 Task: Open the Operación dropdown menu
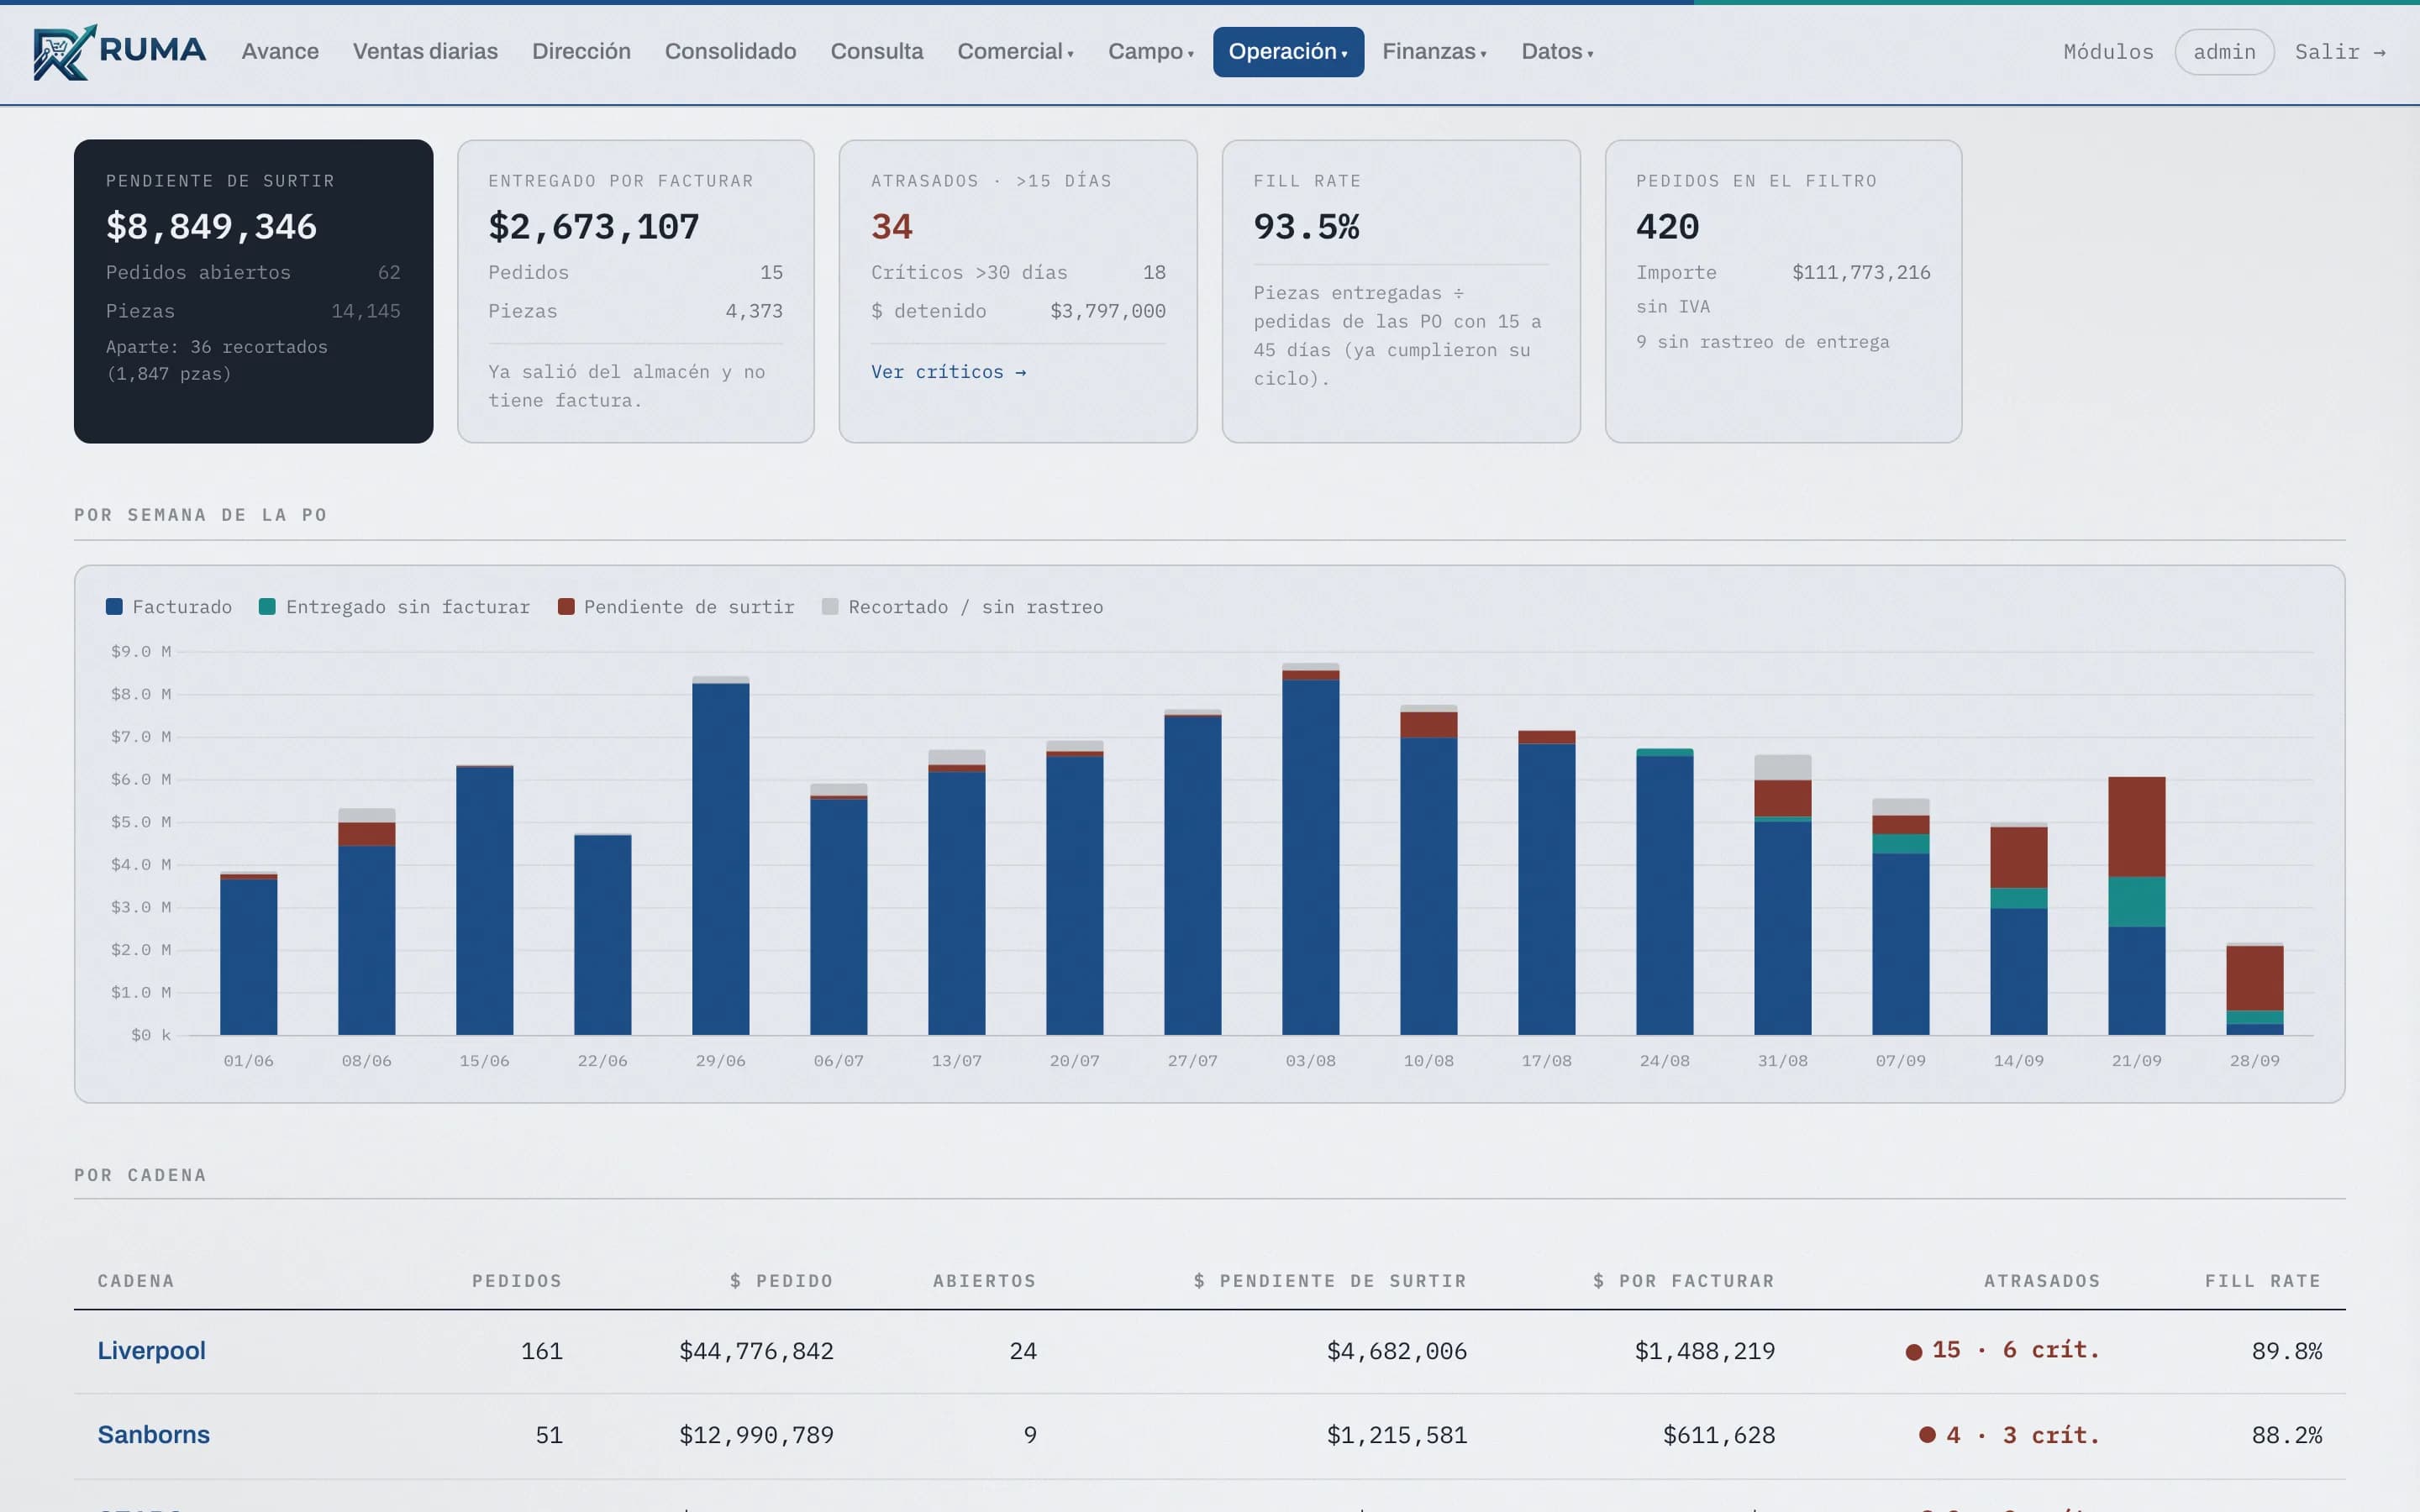pyautogui.click(x=1288, y=52)
